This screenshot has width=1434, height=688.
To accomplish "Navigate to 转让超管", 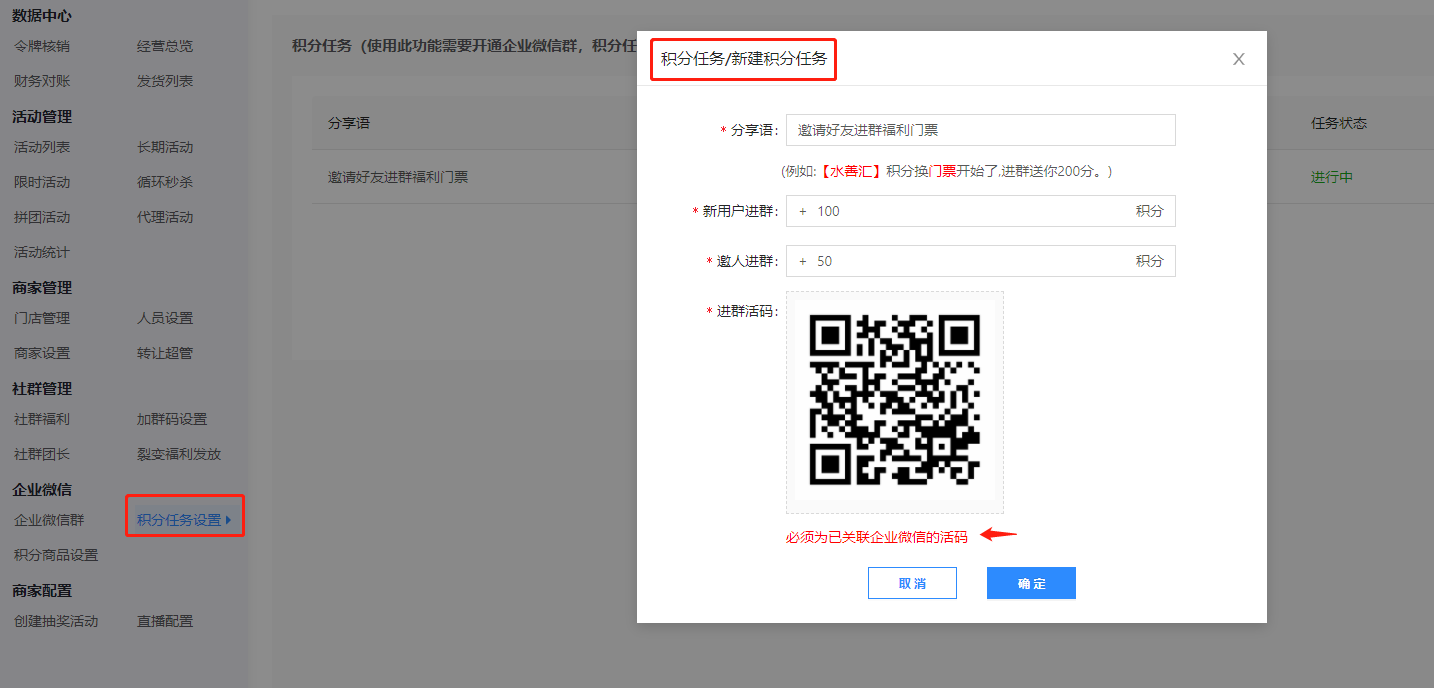I will click(165, 353).
